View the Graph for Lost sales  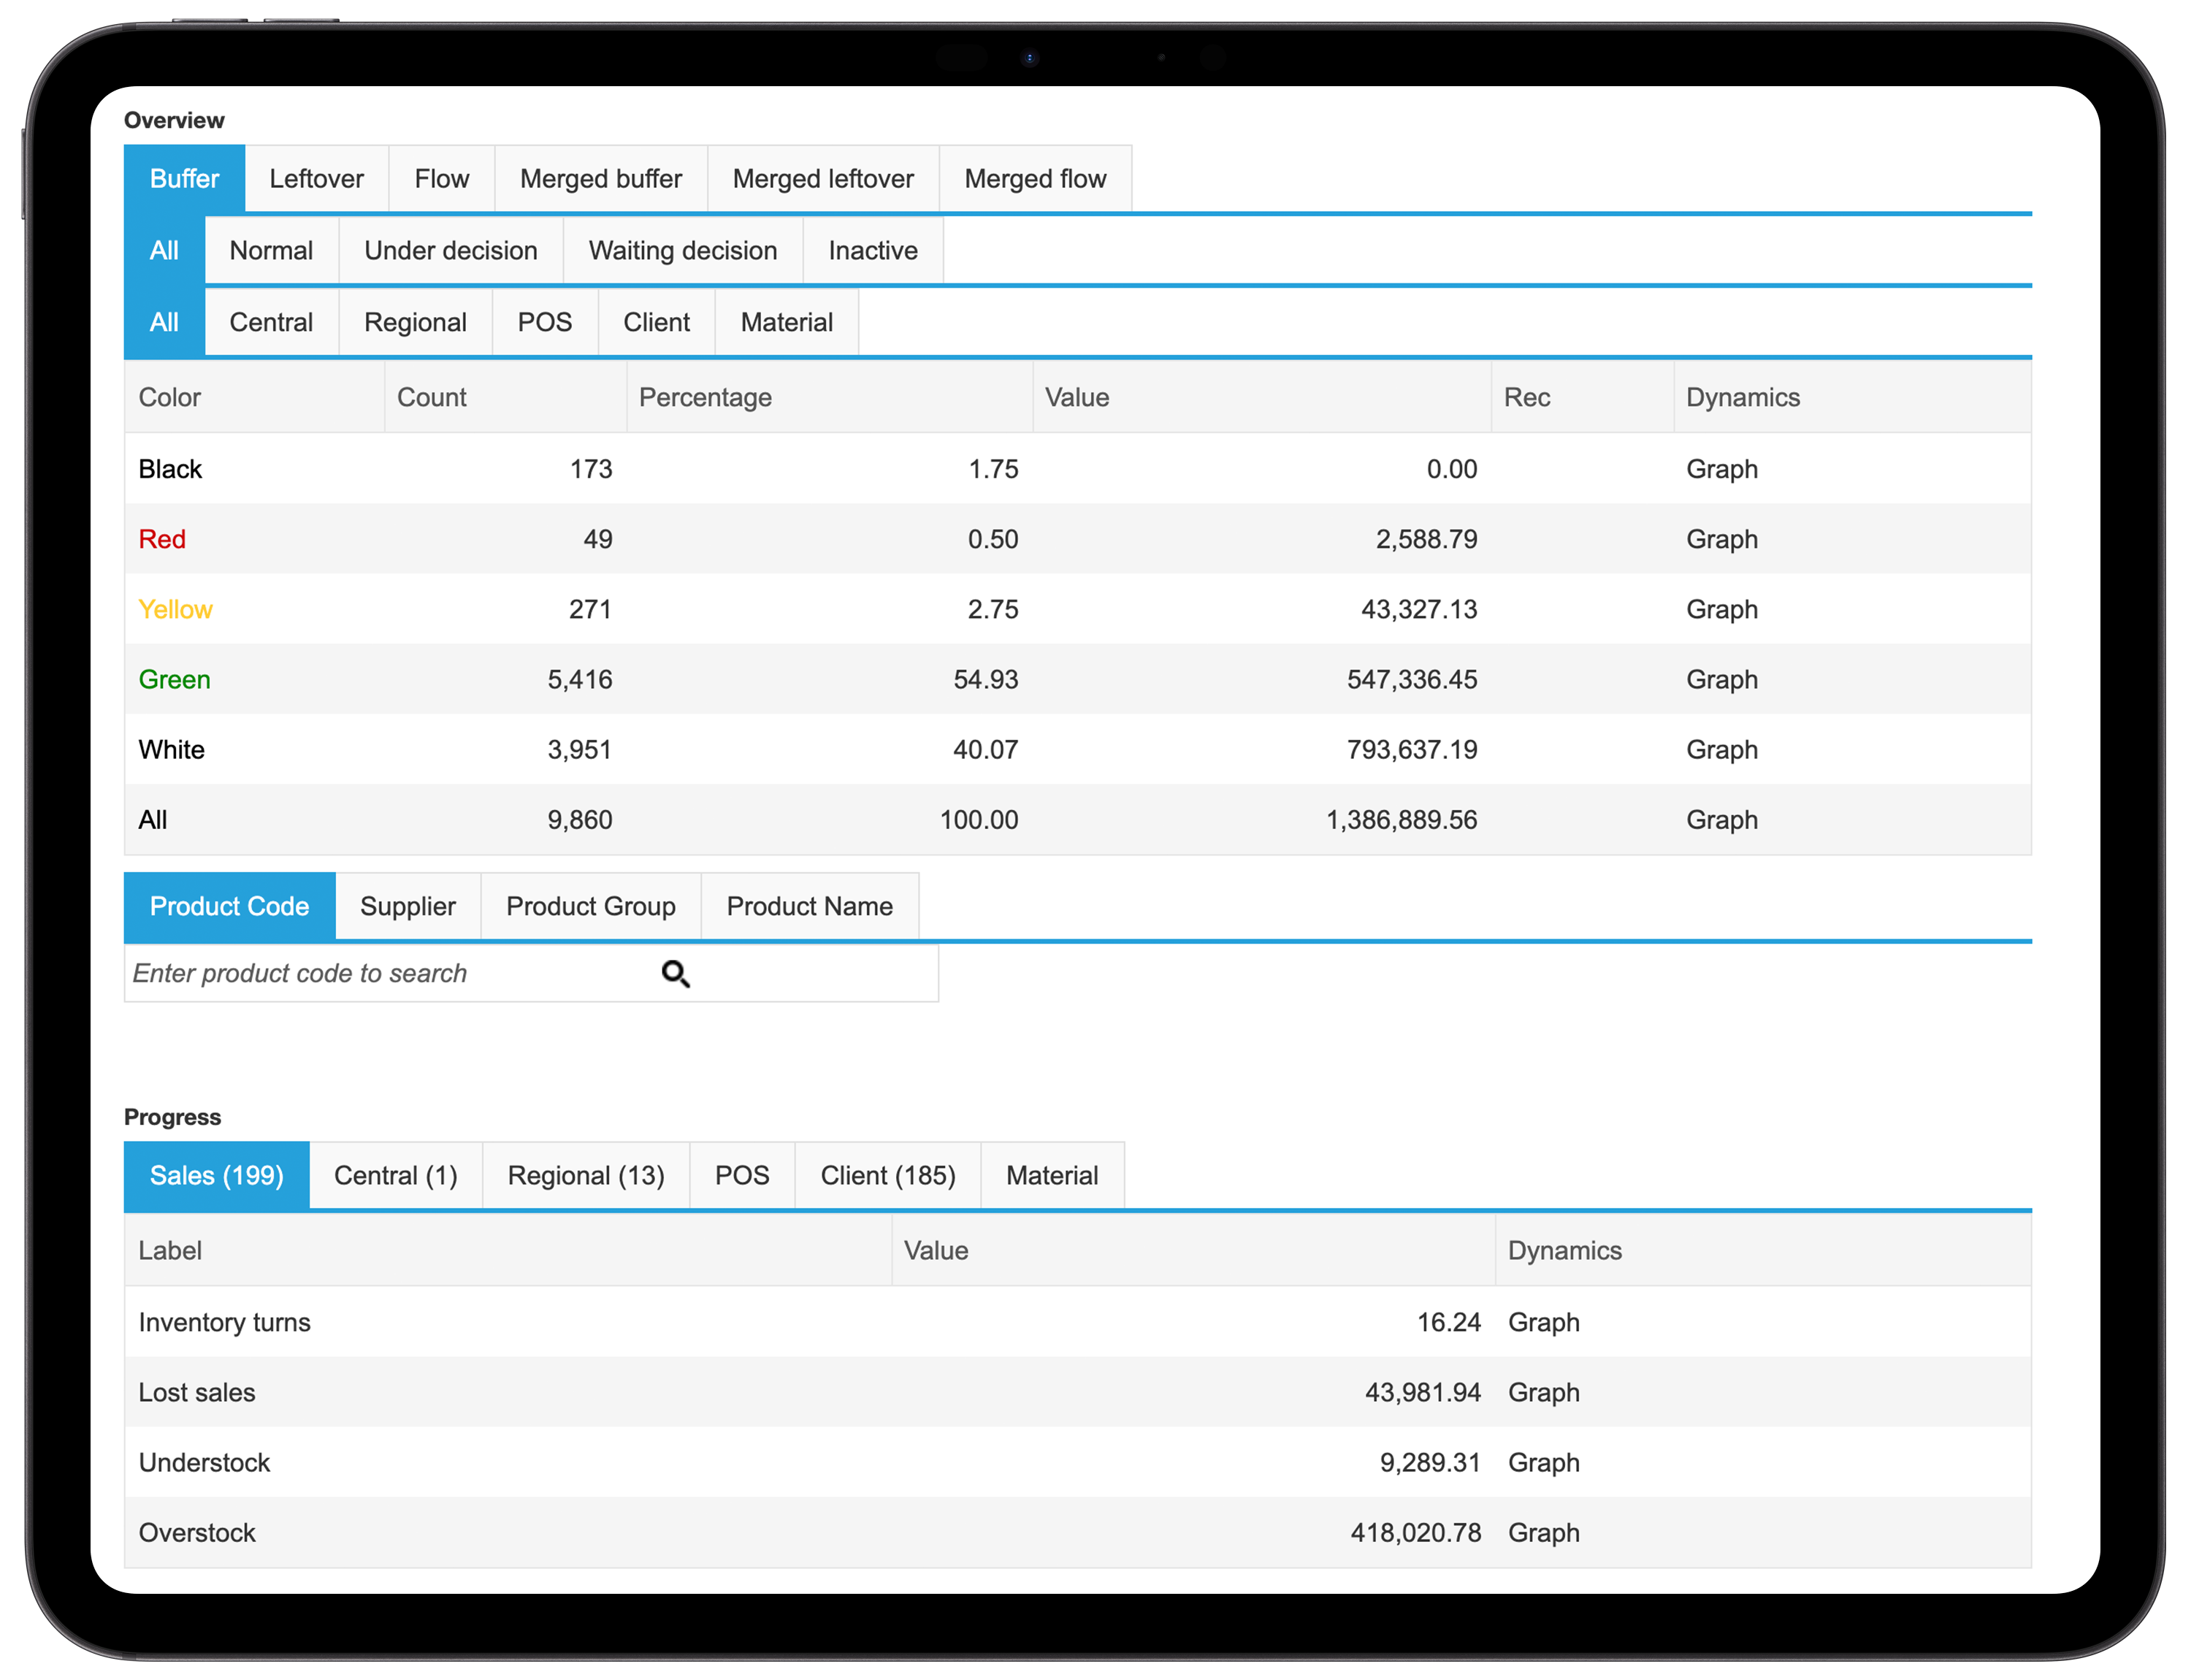click(x=1543, y=1392)
